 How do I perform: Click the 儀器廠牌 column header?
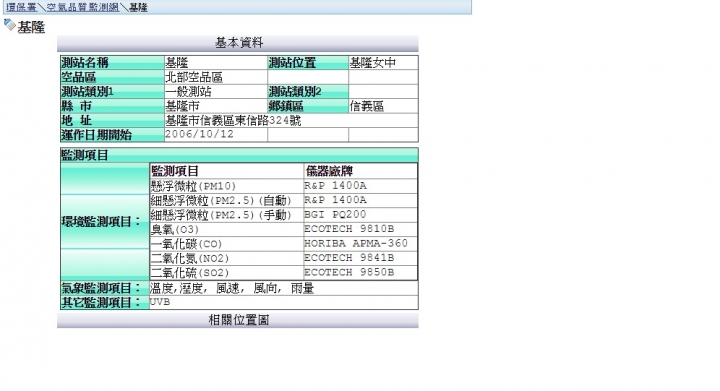(x=360, y=171)
